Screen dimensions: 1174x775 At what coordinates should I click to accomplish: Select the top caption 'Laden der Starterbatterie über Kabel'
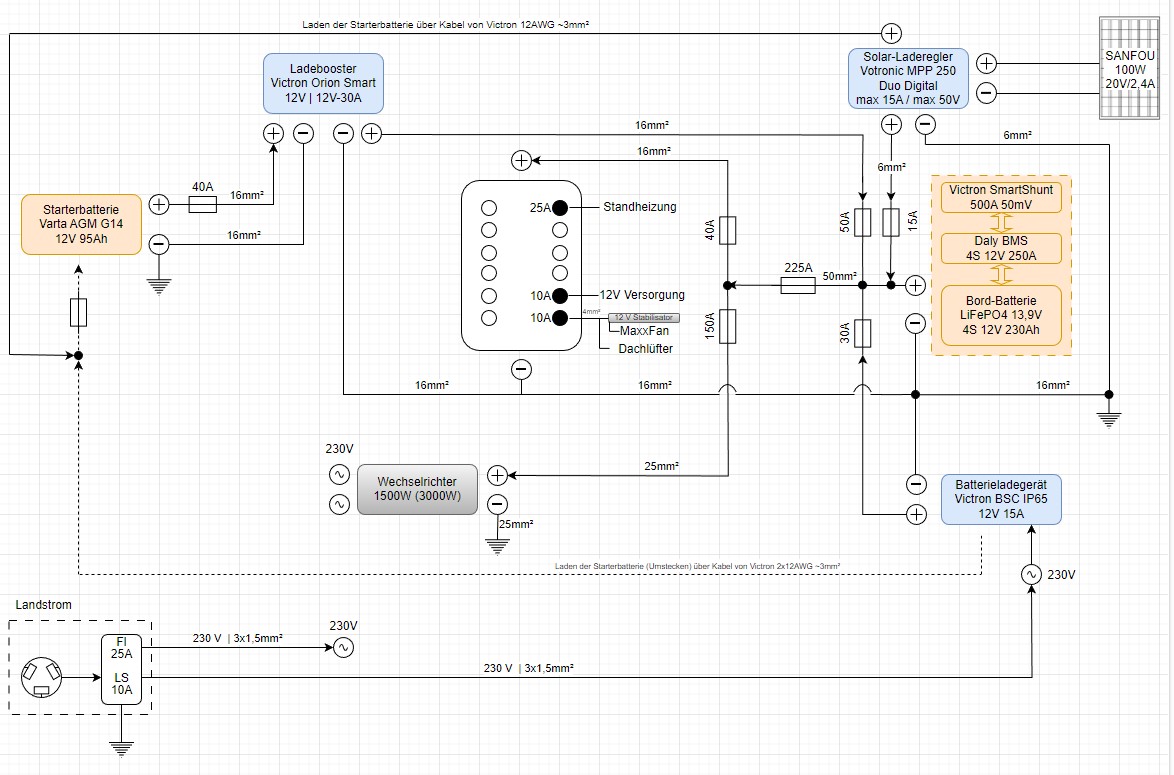(x=445, y=25)
